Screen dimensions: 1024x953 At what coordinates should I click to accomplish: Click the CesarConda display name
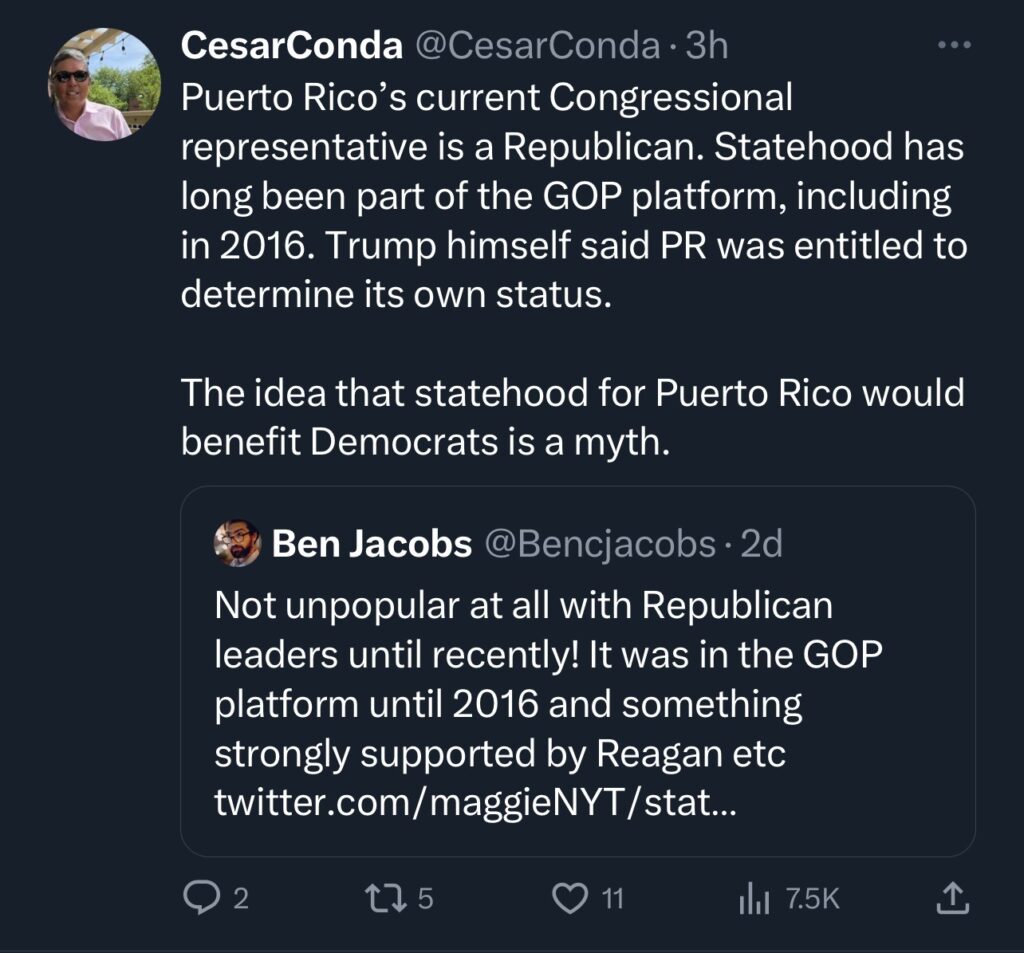coord(292,46)
